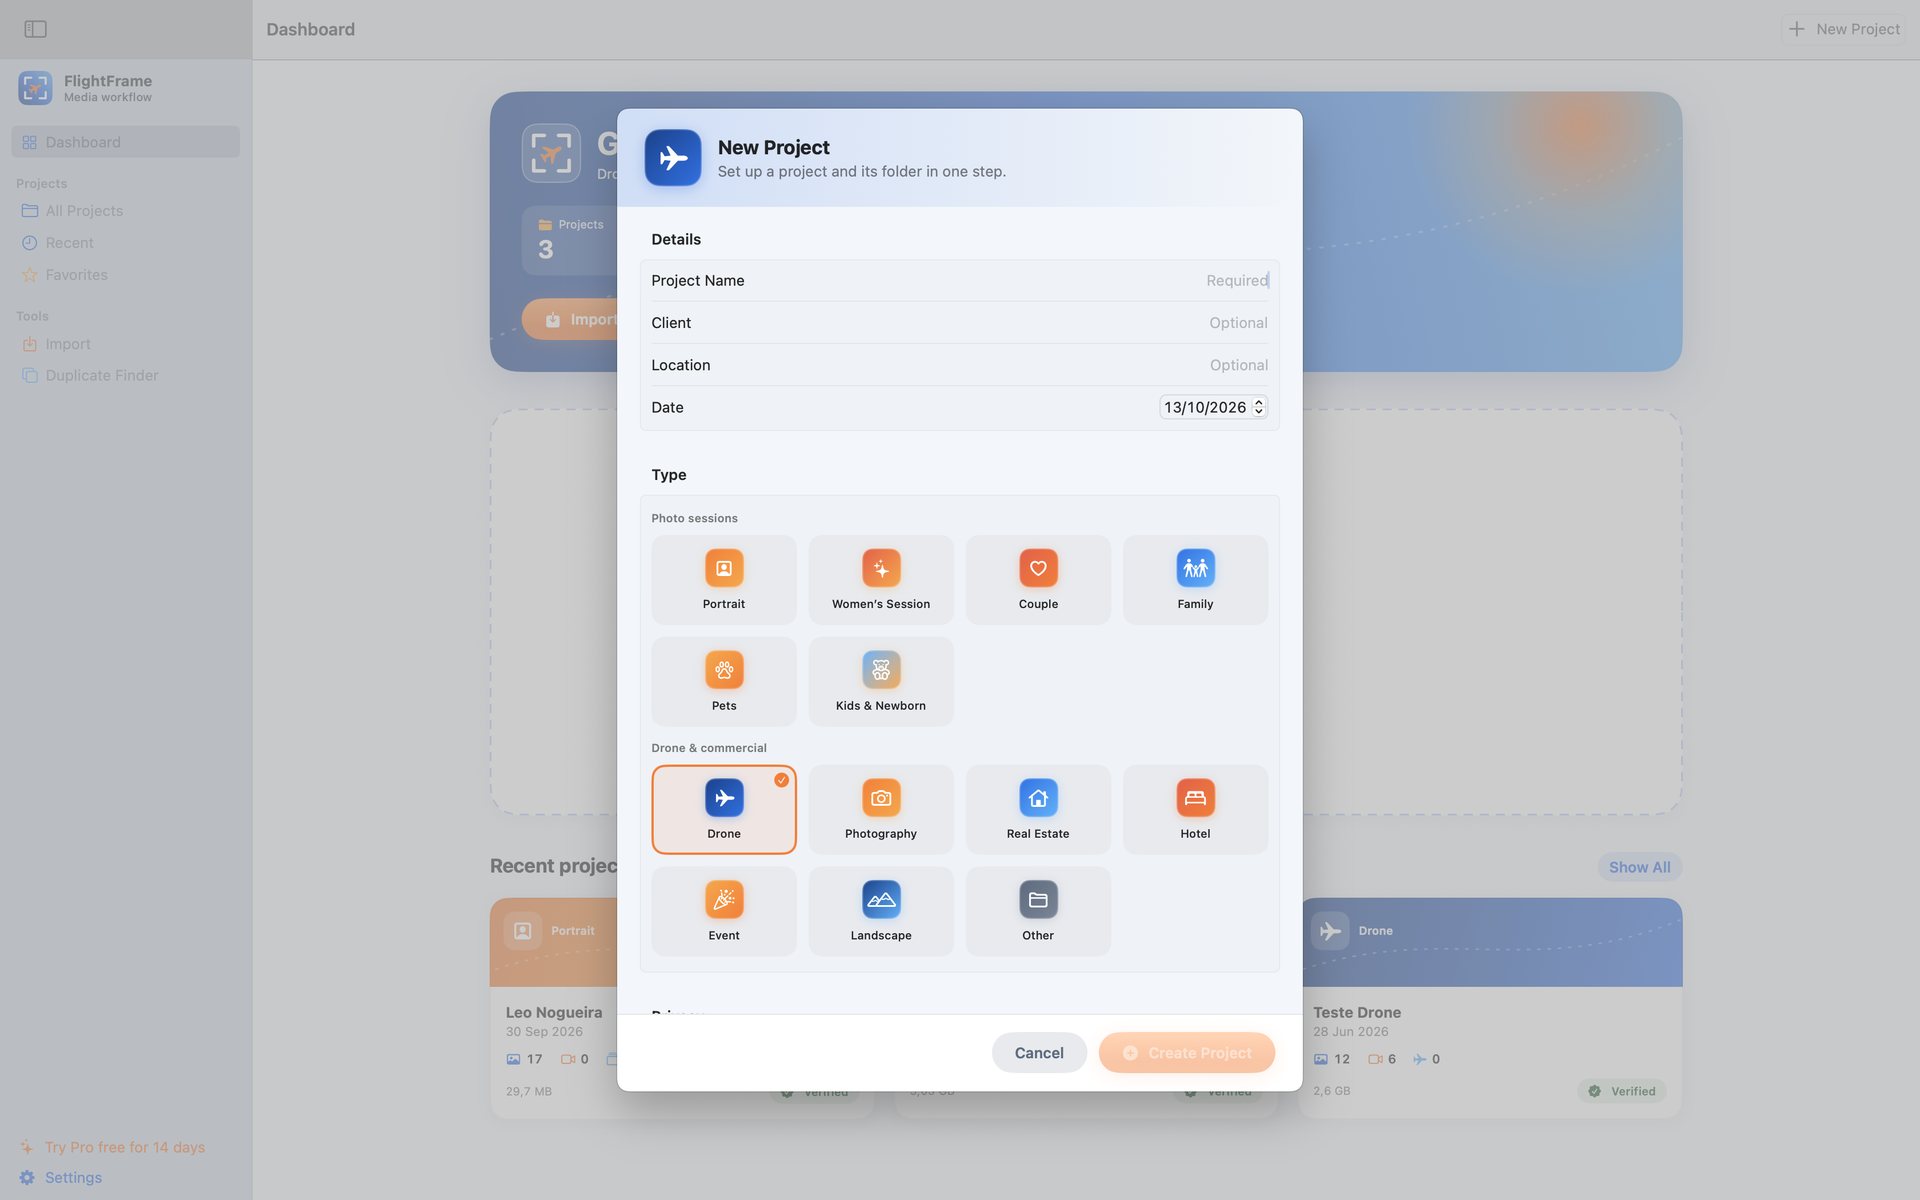Select Kids & Newborn type

point(881,682)
